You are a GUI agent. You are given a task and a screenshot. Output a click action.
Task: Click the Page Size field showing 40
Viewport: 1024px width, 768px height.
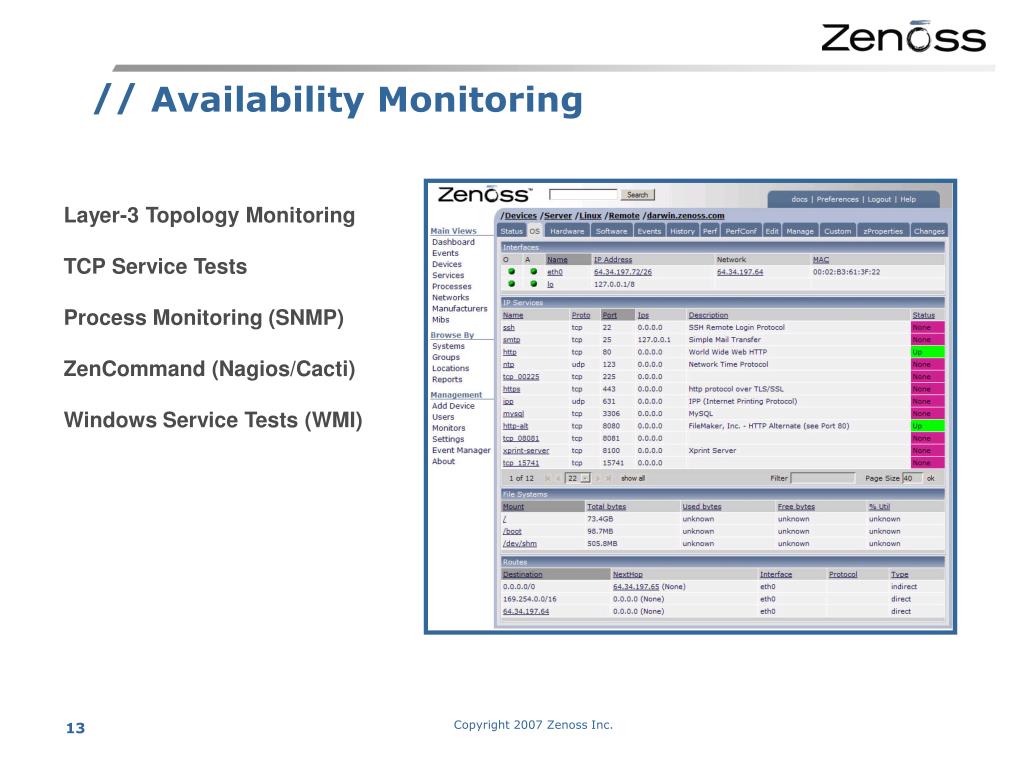point(912,479)
